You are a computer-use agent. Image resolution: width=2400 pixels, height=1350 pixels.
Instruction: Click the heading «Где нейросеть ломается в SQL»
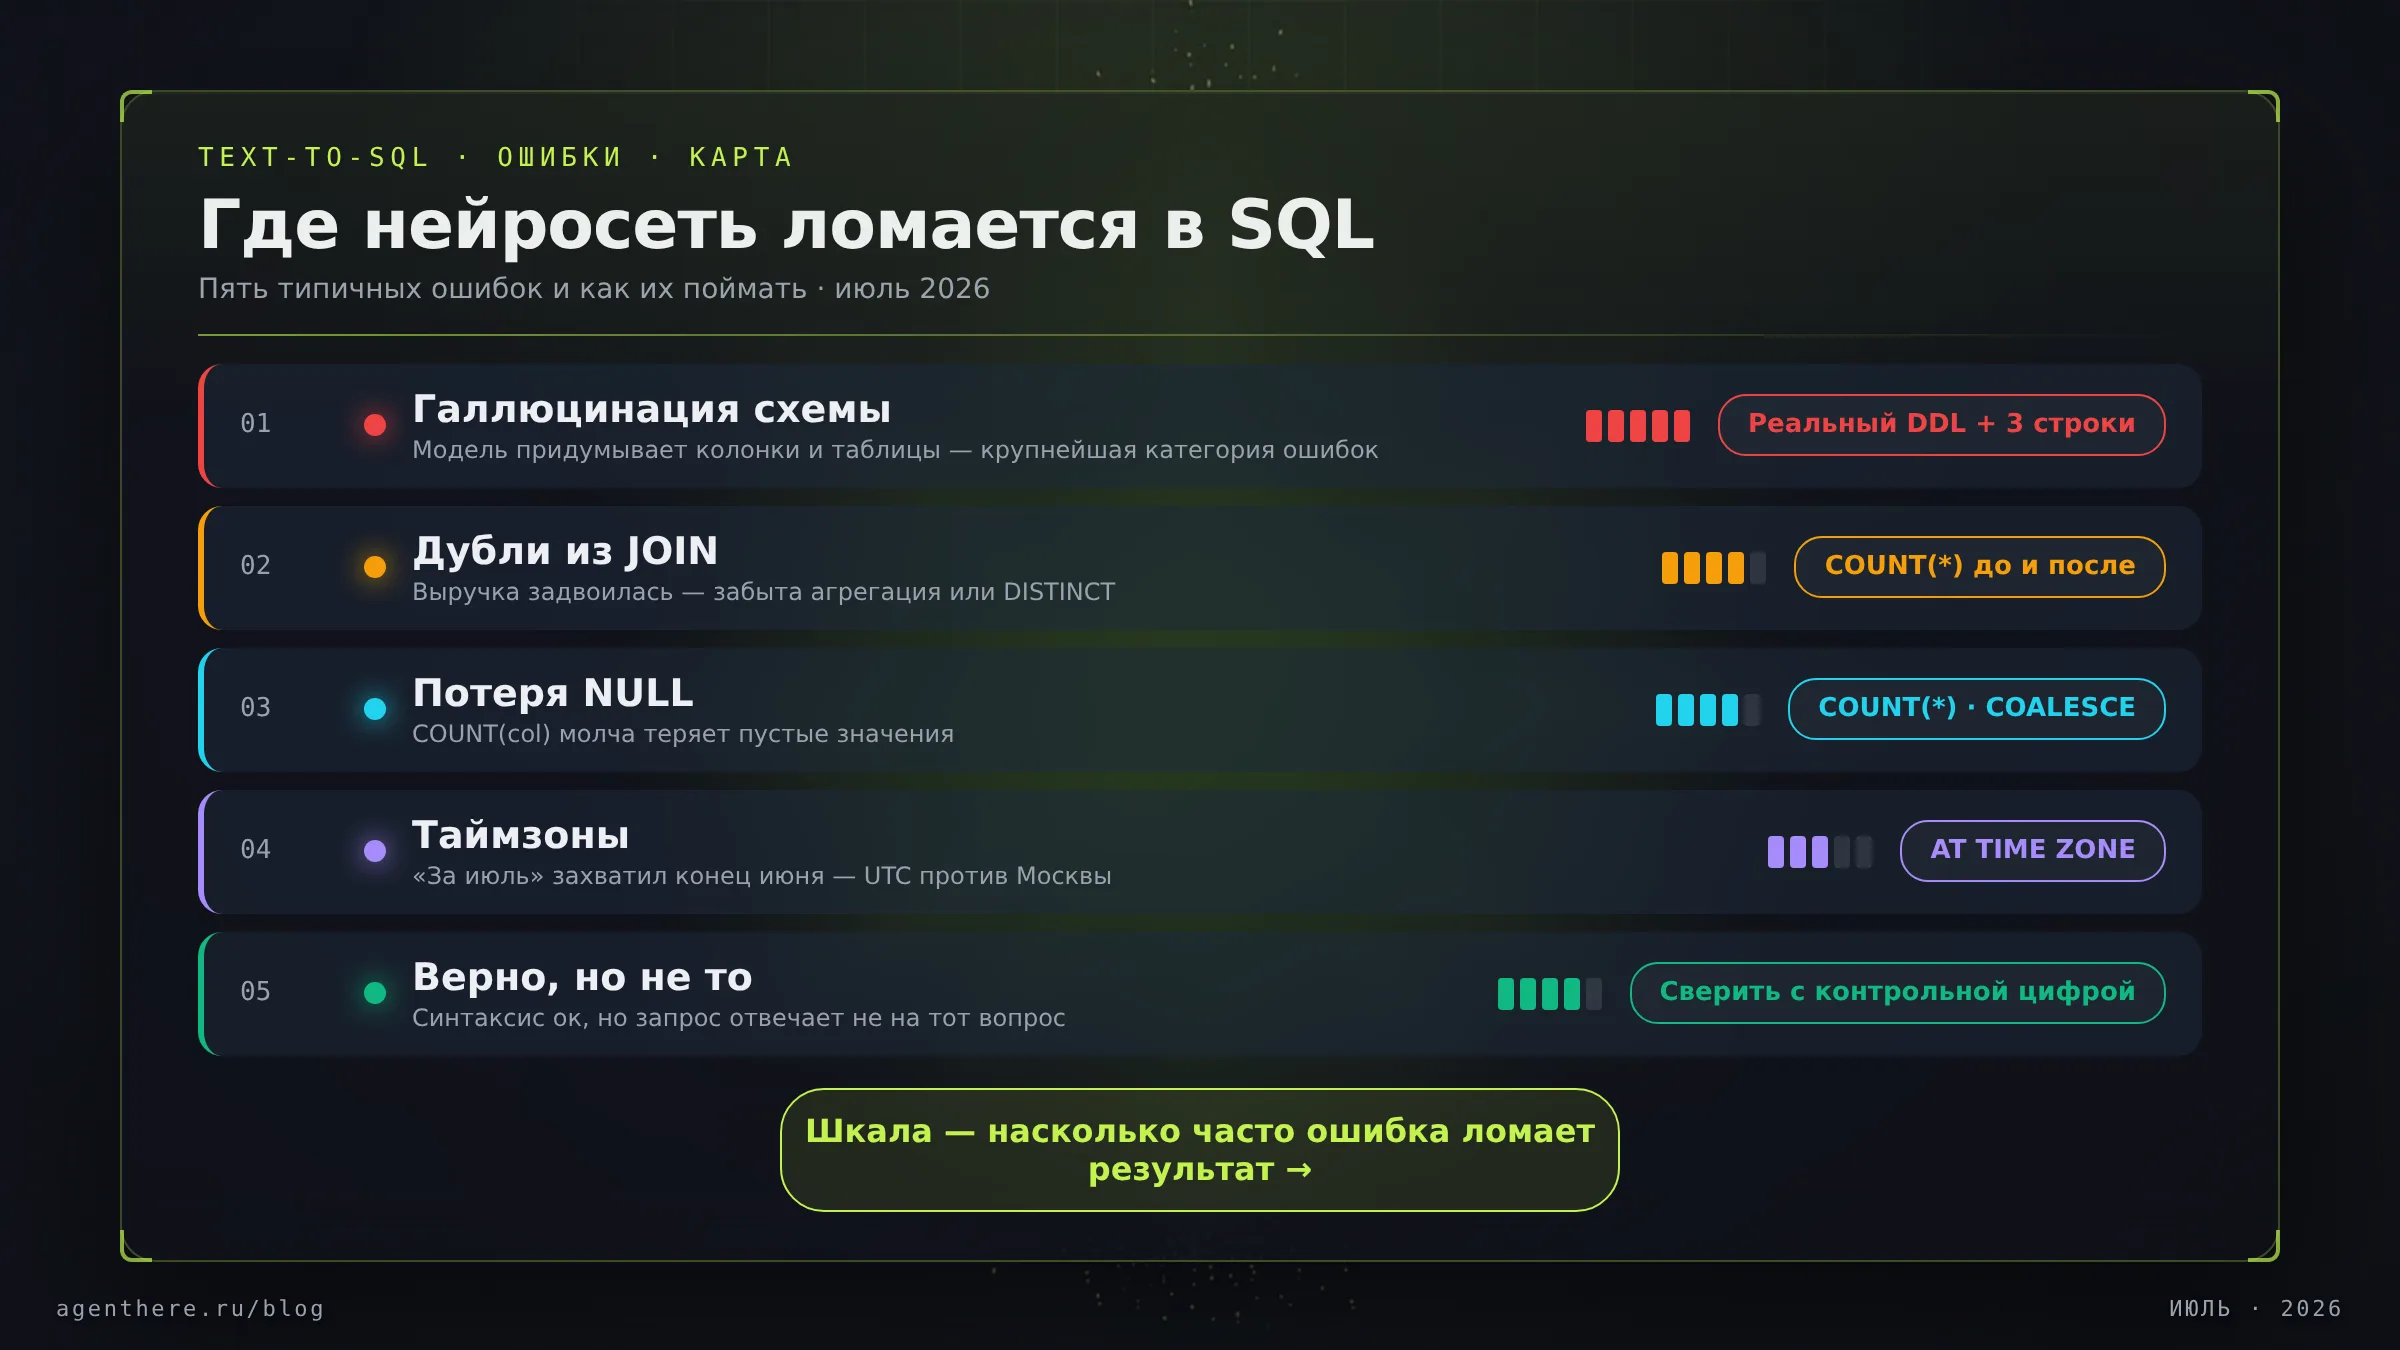pyautogui.click(x=787, y=225)
